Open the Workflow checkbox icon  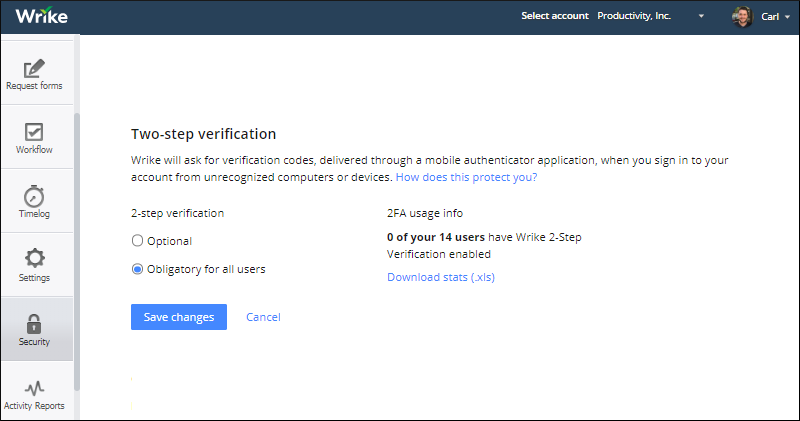(34, 132)
